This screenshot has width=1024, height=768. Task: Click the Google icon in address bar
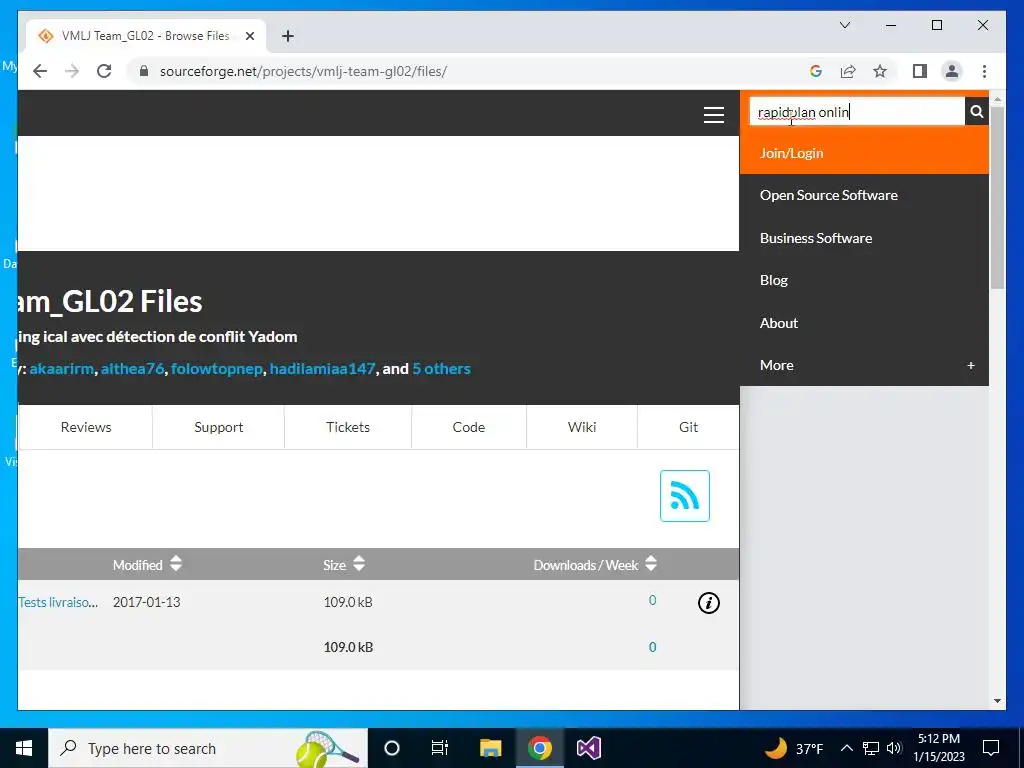pos(816,71)
